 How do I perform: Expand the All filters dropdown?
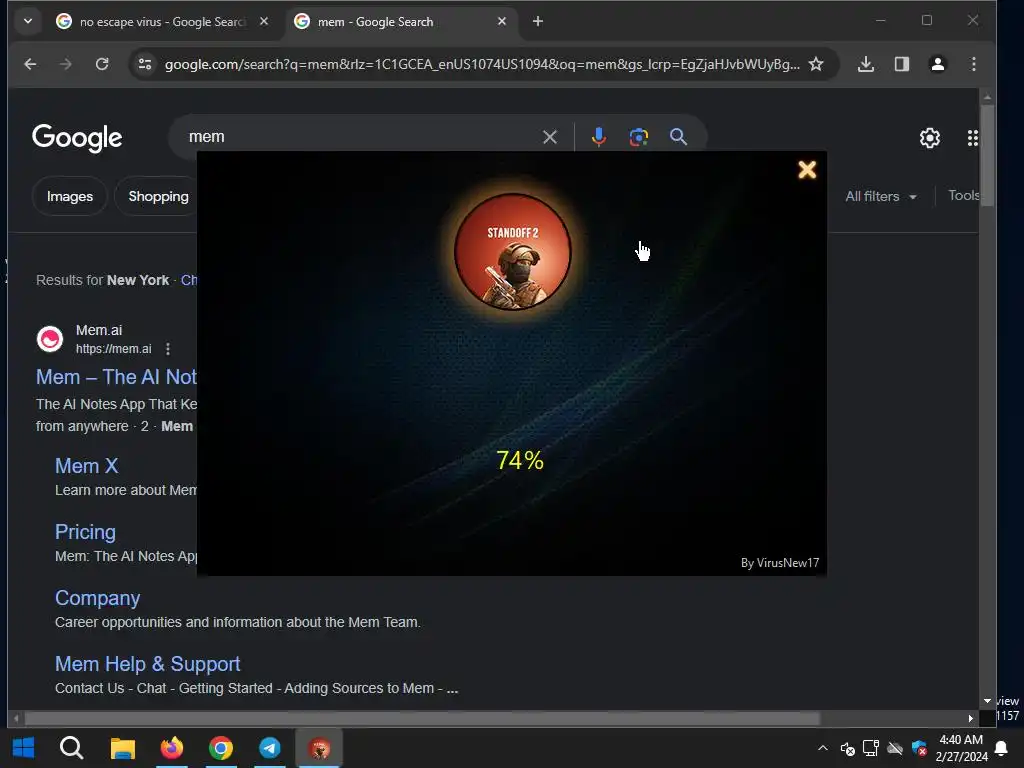click(x=881, y=196)
